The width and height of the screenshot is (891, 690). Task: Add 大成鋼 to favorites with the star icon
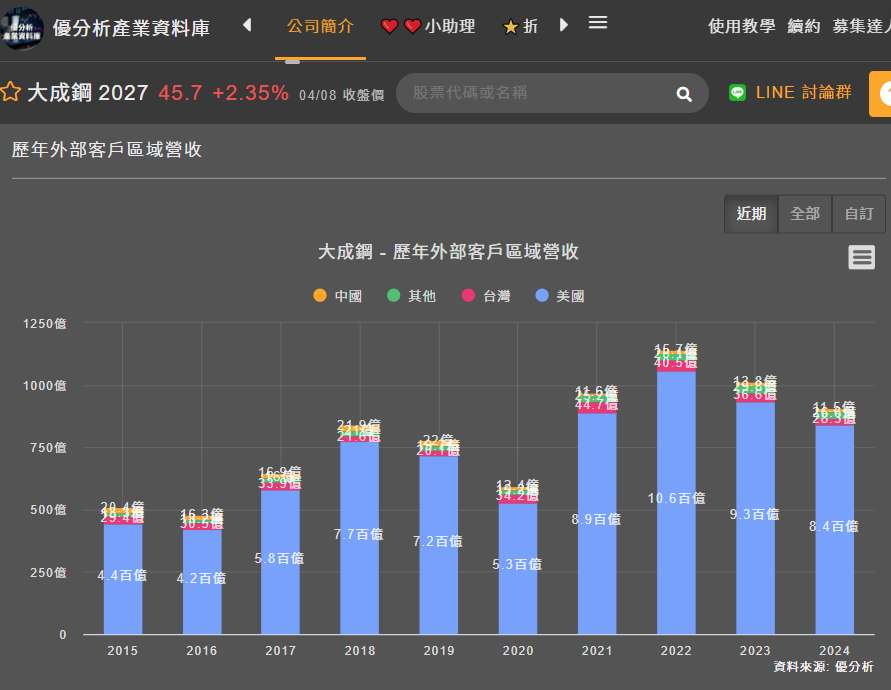10,92
